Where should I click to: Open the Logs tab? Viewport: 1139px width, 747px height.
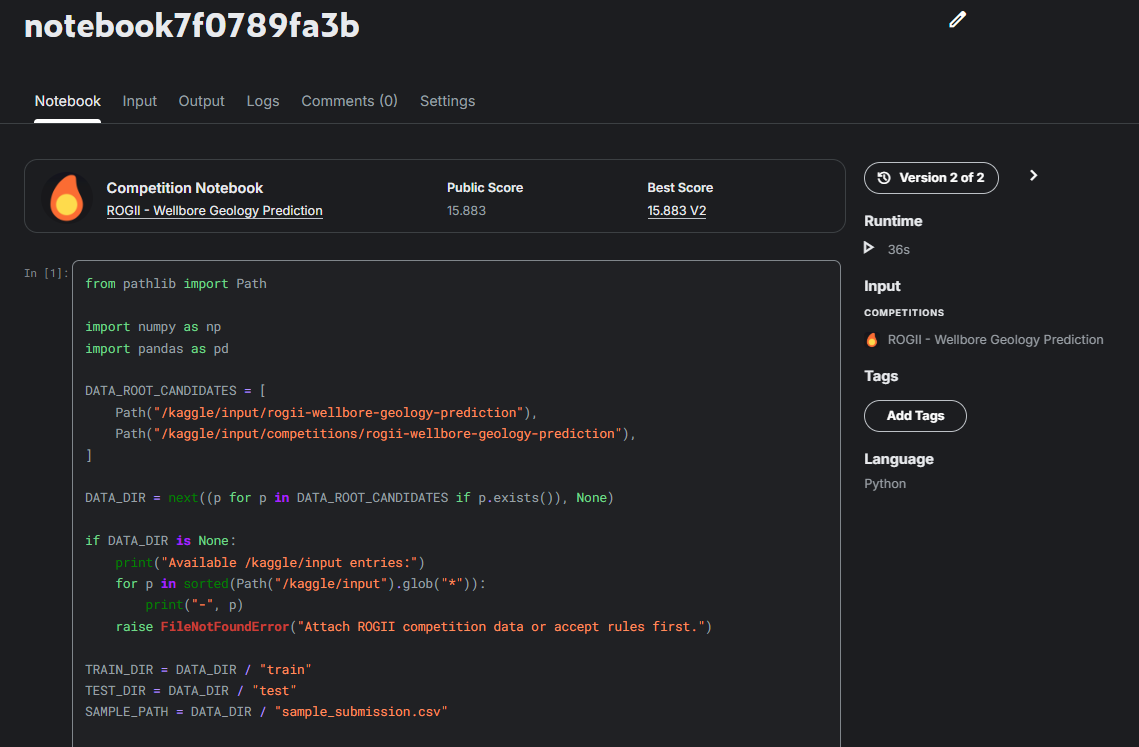click(263, 101)
